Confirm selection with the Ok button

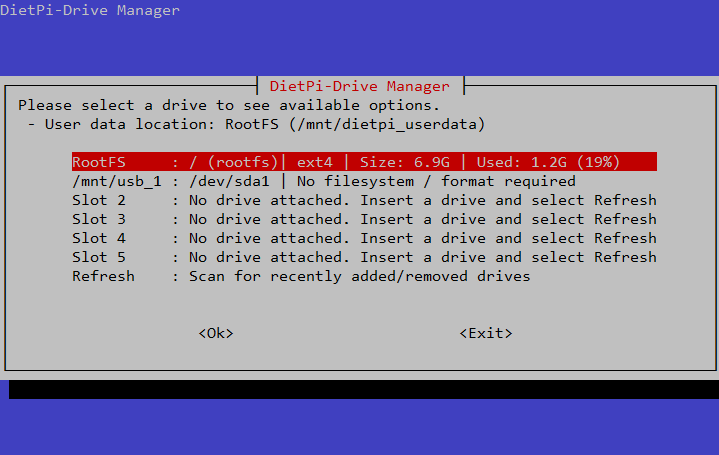click(x=216, y=333)
